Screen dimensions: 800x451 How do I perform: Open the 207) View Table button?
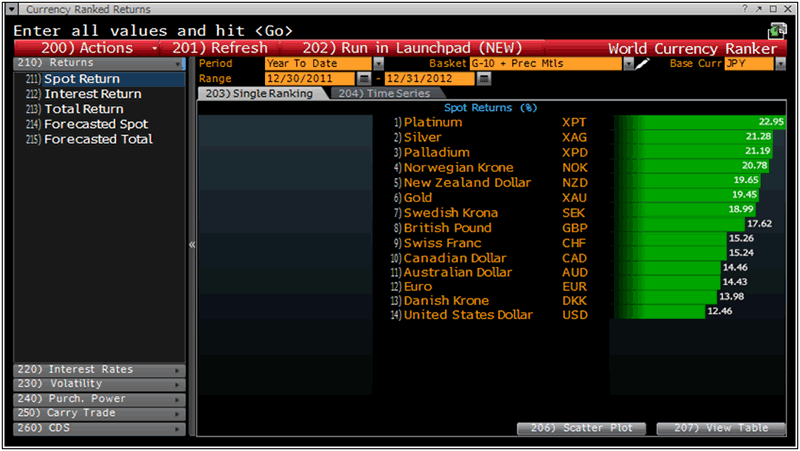click(721, 428)
